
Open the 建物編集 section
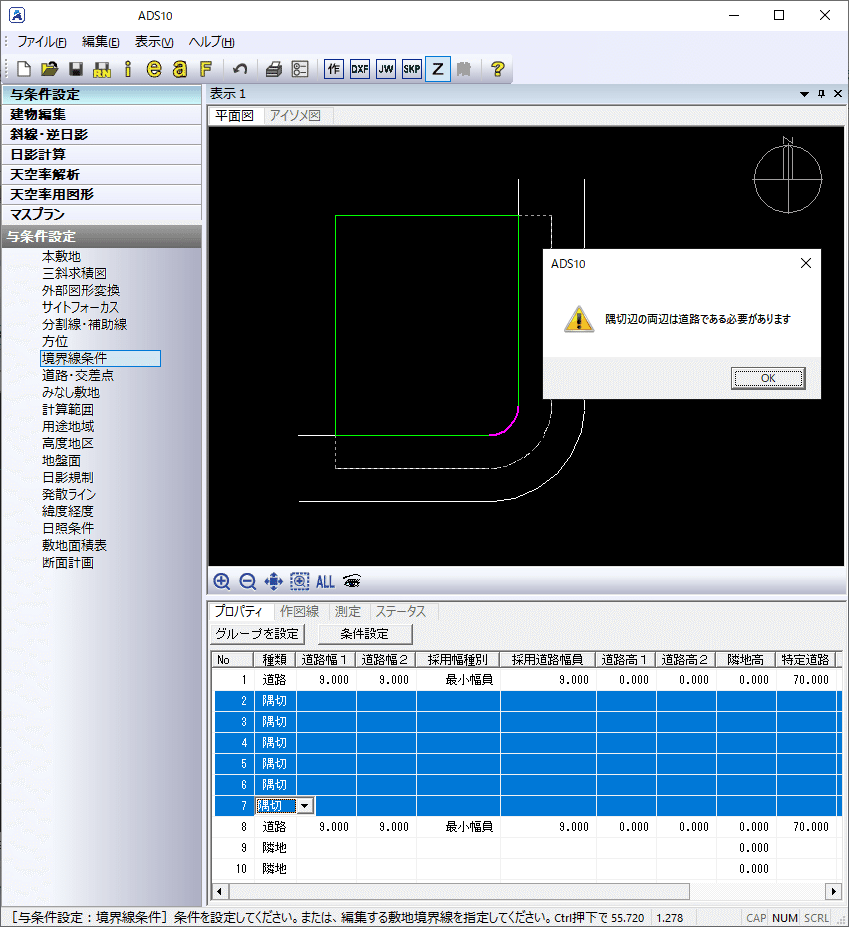pos(101,115)
